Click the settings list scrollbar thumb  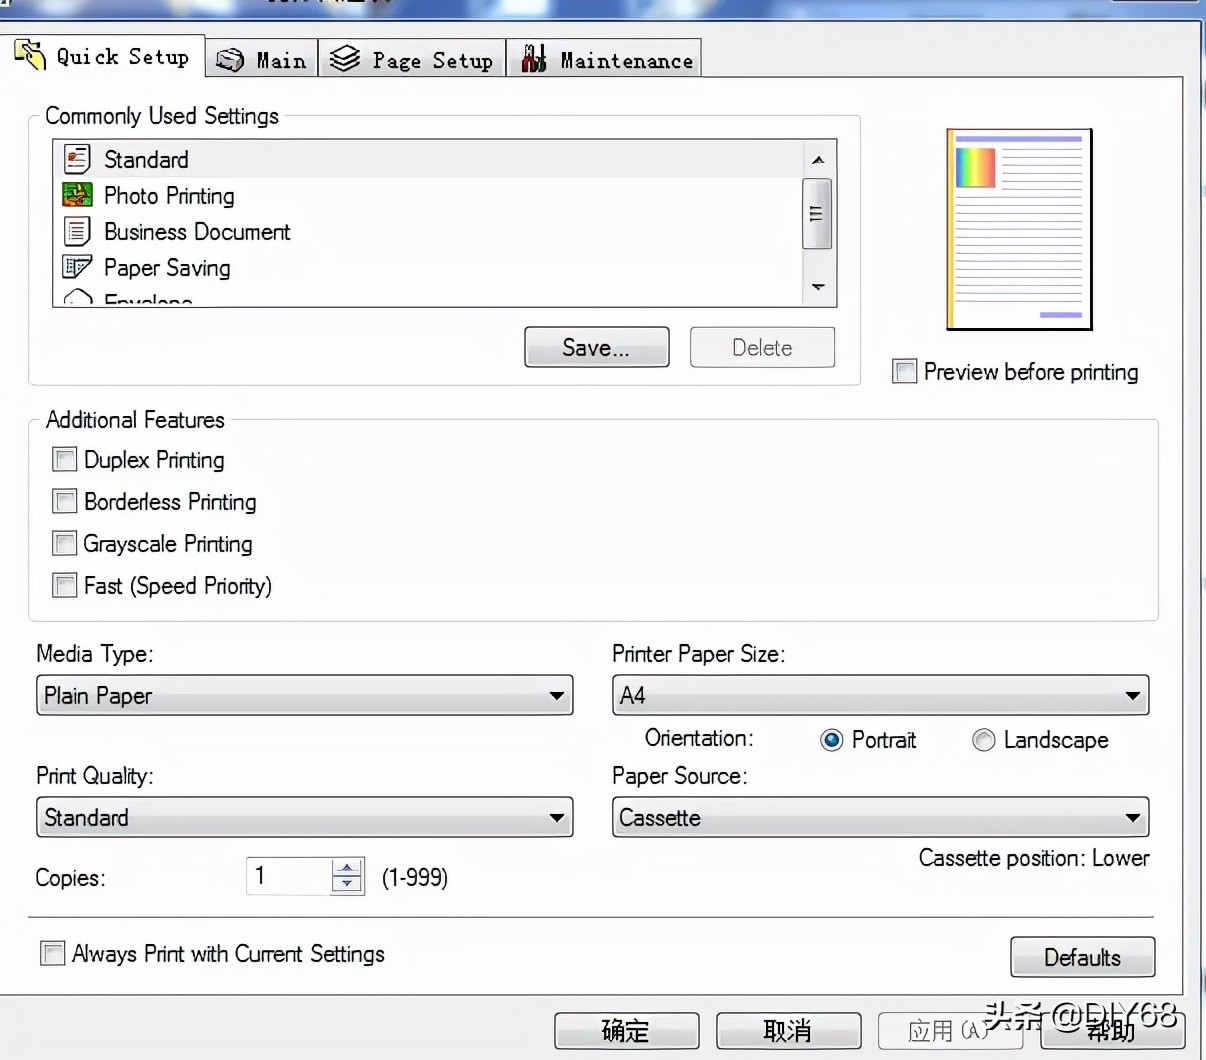coord(817,213)
